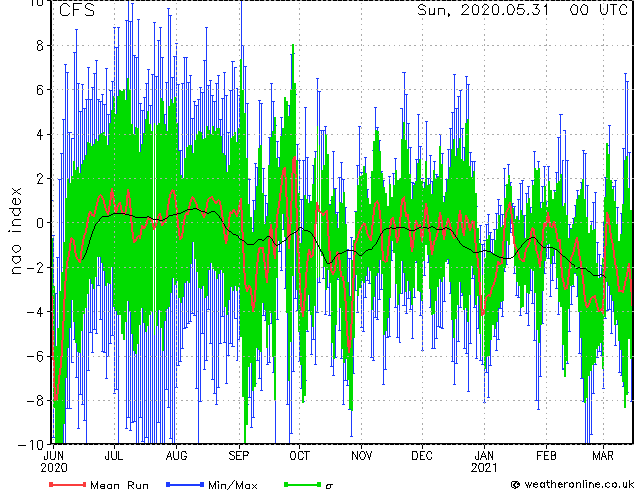Click the y-axis value 4
This screenshot has height=490, width=634.
coord(40,134)
